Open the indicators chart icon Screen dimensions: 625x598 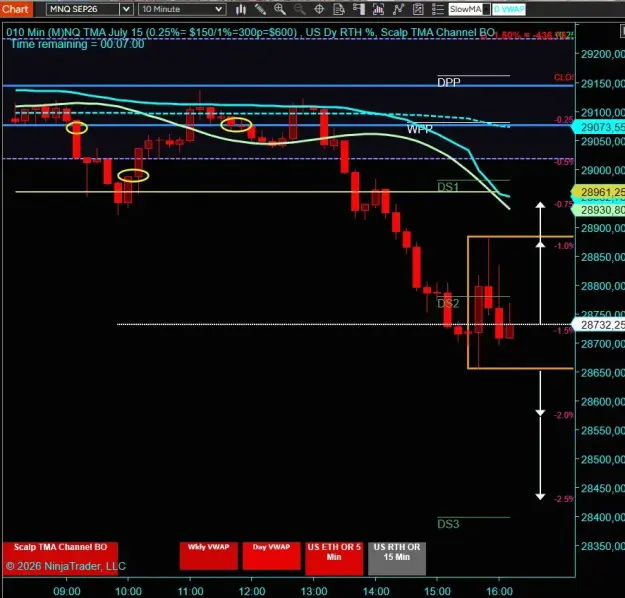[x=378, y=9]
